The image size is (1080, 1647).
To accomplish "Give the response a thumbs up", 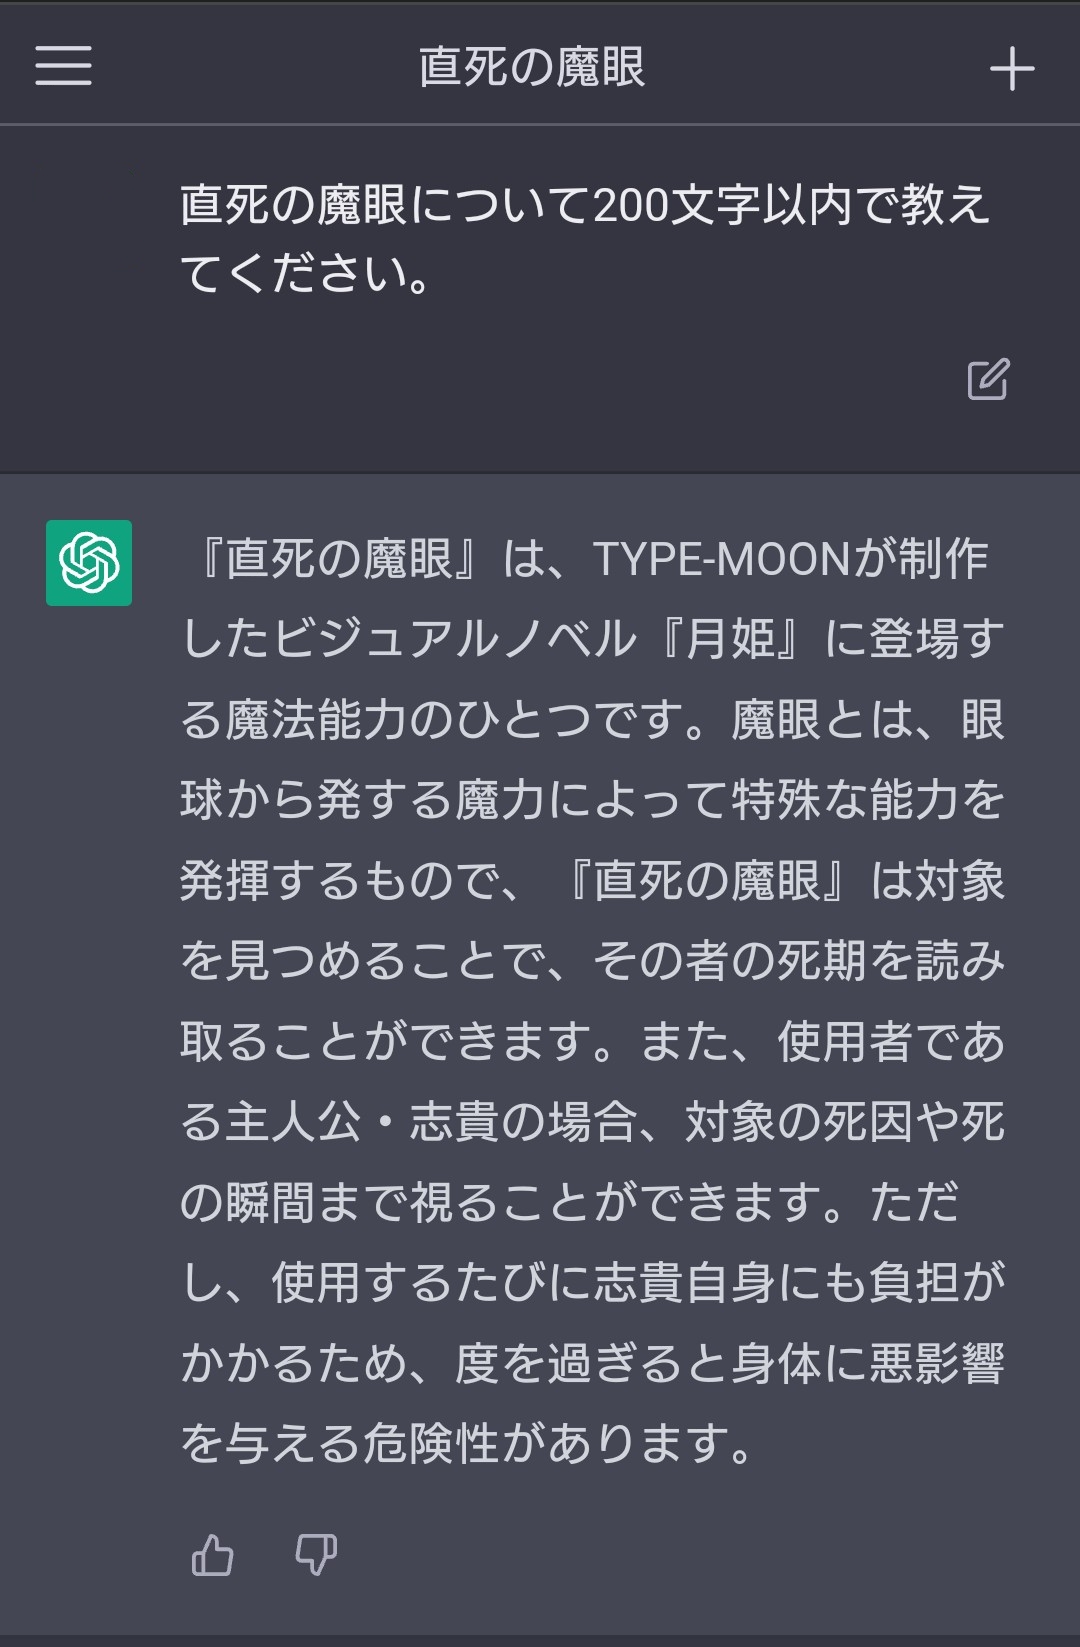I will (212, 1556).
